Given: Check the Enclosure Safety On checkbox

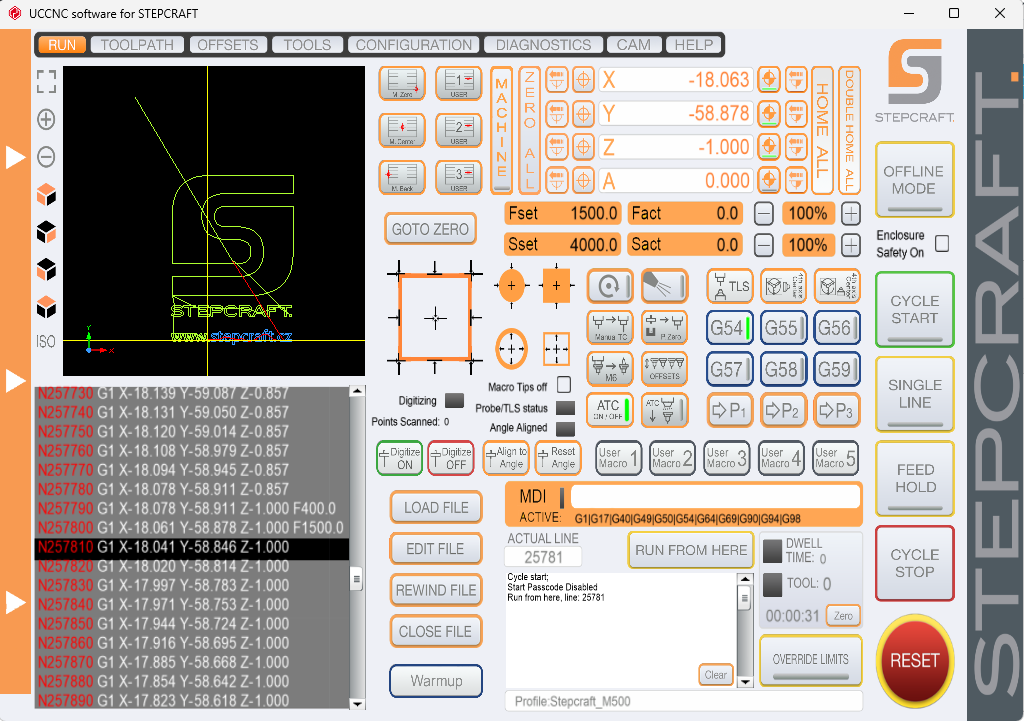Looking at the screenshot, I should (x=942, y=244).
